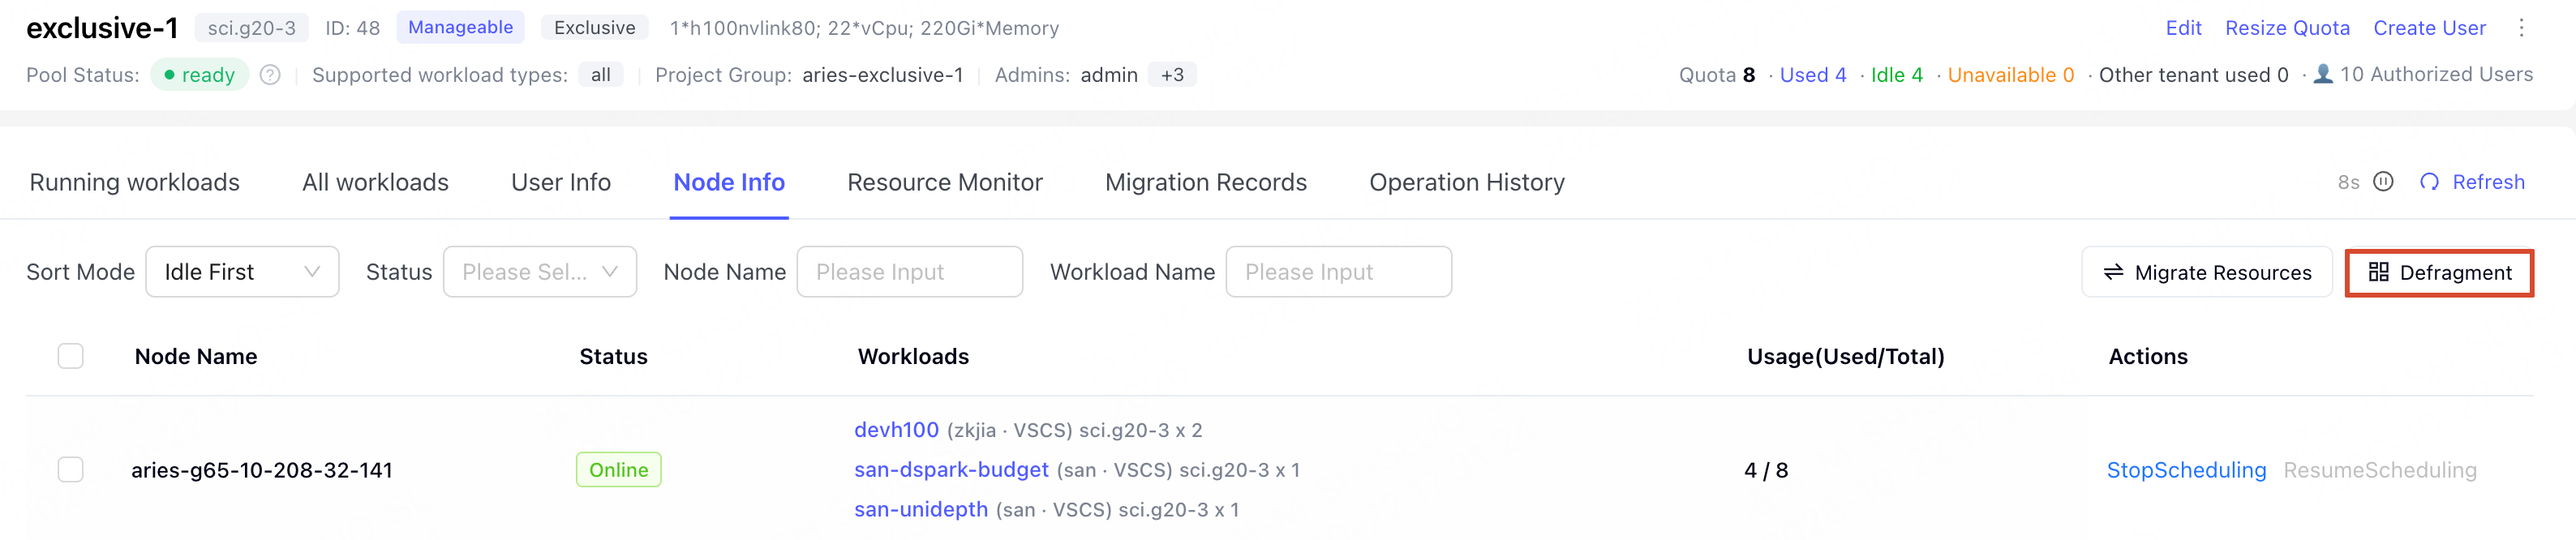Click the sci.g20-3 spec tag
This screenshot has height=540, width=2576.
point(251,28)
